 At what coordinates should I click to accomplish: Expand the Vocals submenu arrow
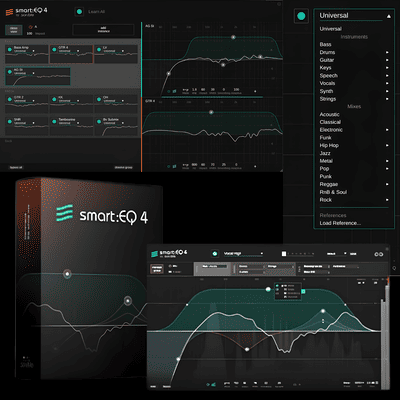[x=387, y=83]
